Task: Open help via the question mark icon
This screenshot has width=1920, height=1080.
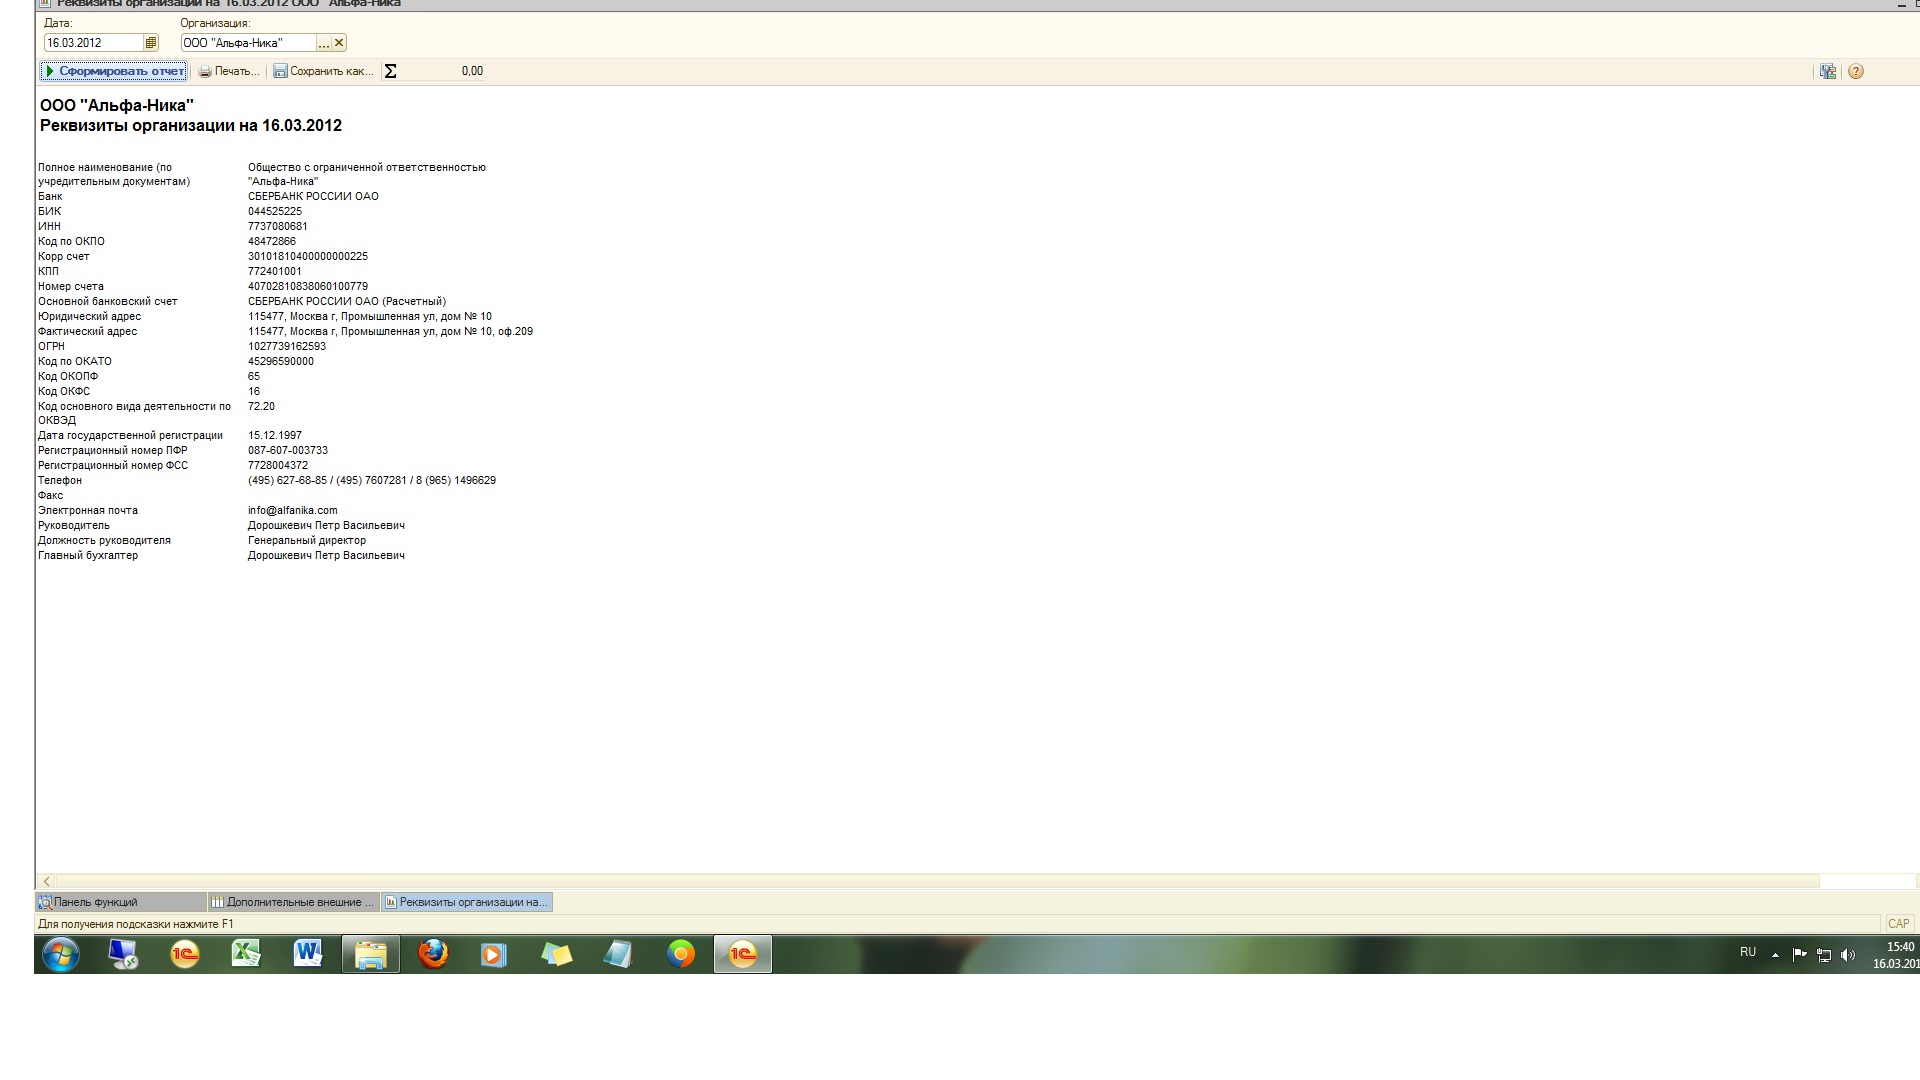Action: (x=1856, y=71)
